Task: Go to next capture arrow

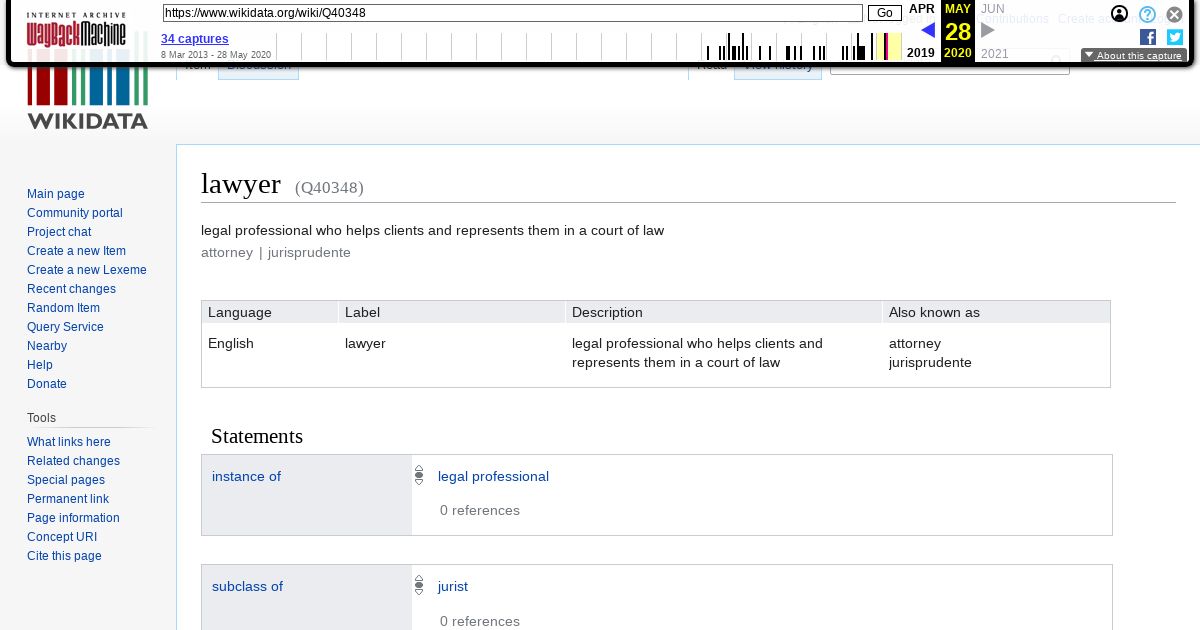Action: (x=988, y=30)
